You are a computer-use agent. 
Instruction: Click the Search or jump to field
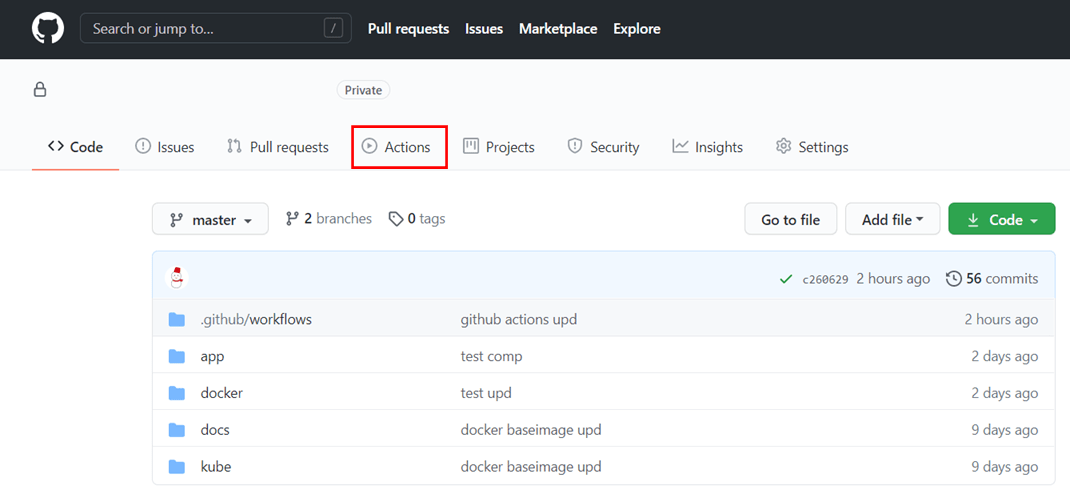[216, 29]
